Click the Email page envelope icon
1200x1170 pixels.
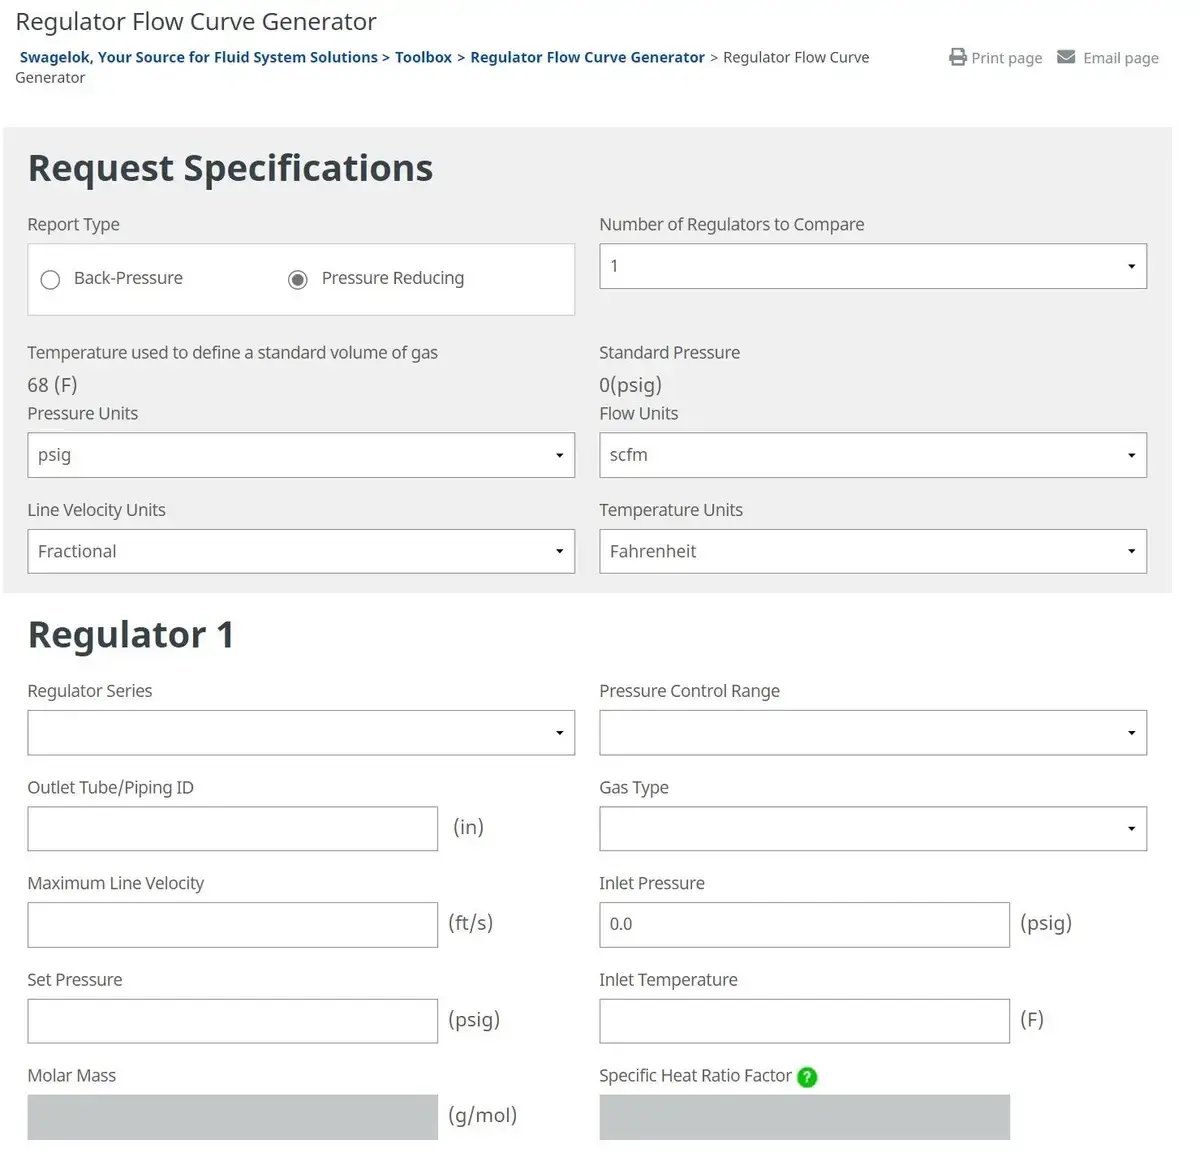(x=1066, y=57)
